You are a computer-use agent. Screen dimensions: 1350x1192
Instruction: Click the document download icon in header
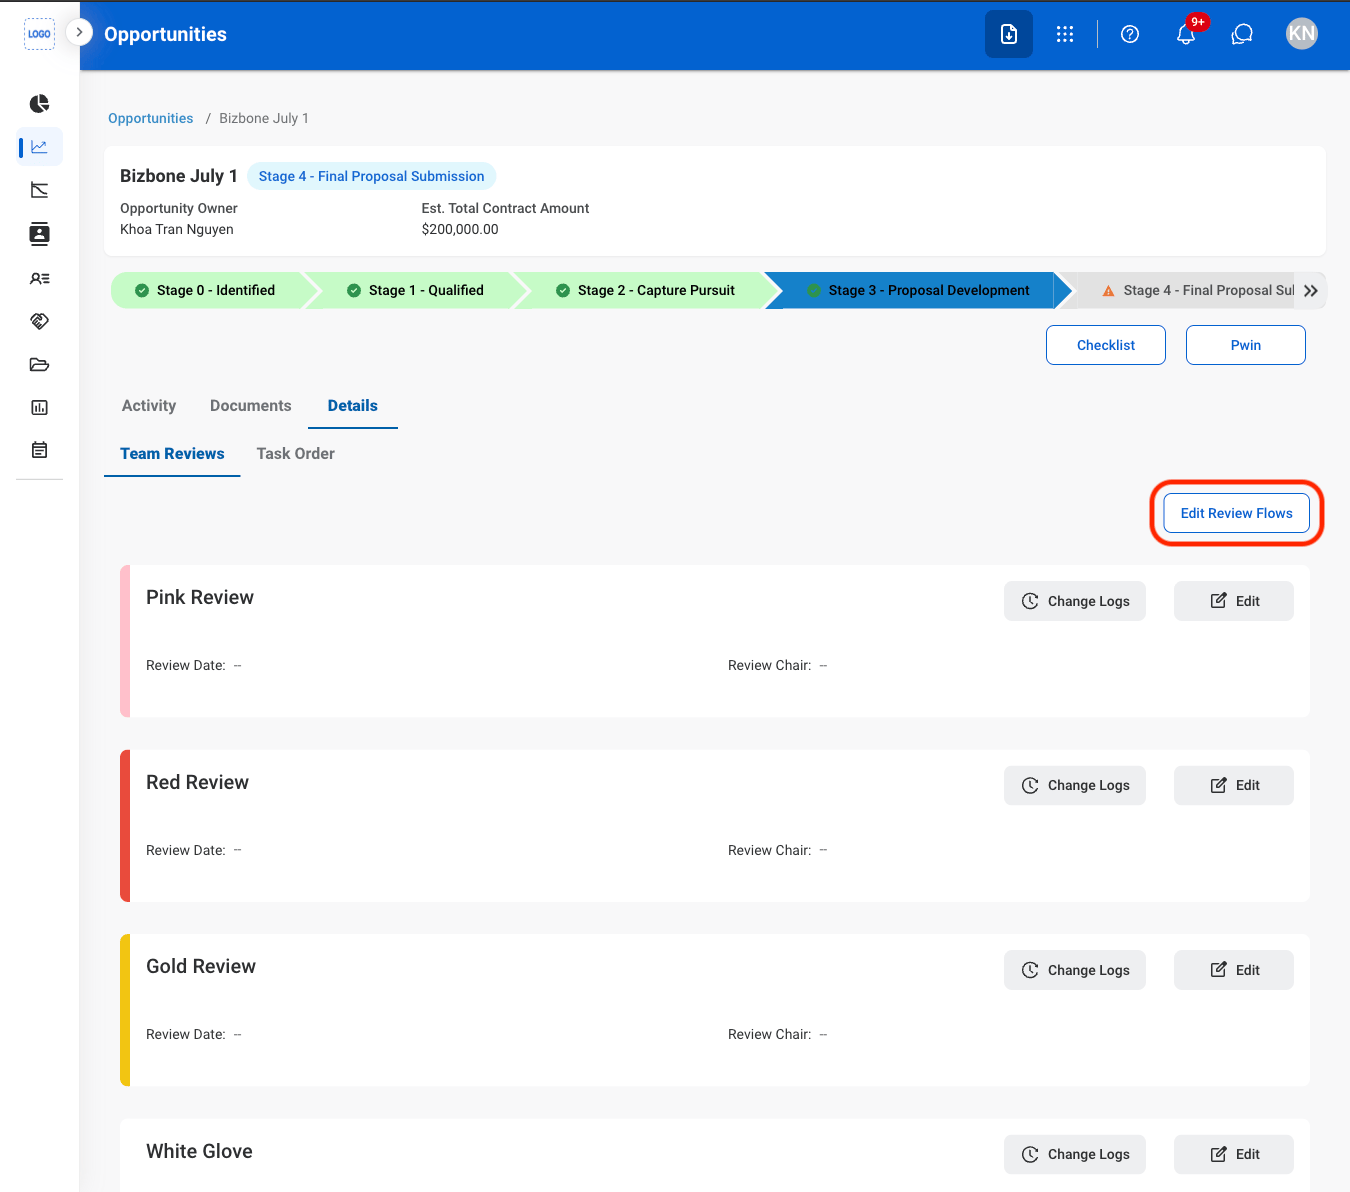[1009, 34]
